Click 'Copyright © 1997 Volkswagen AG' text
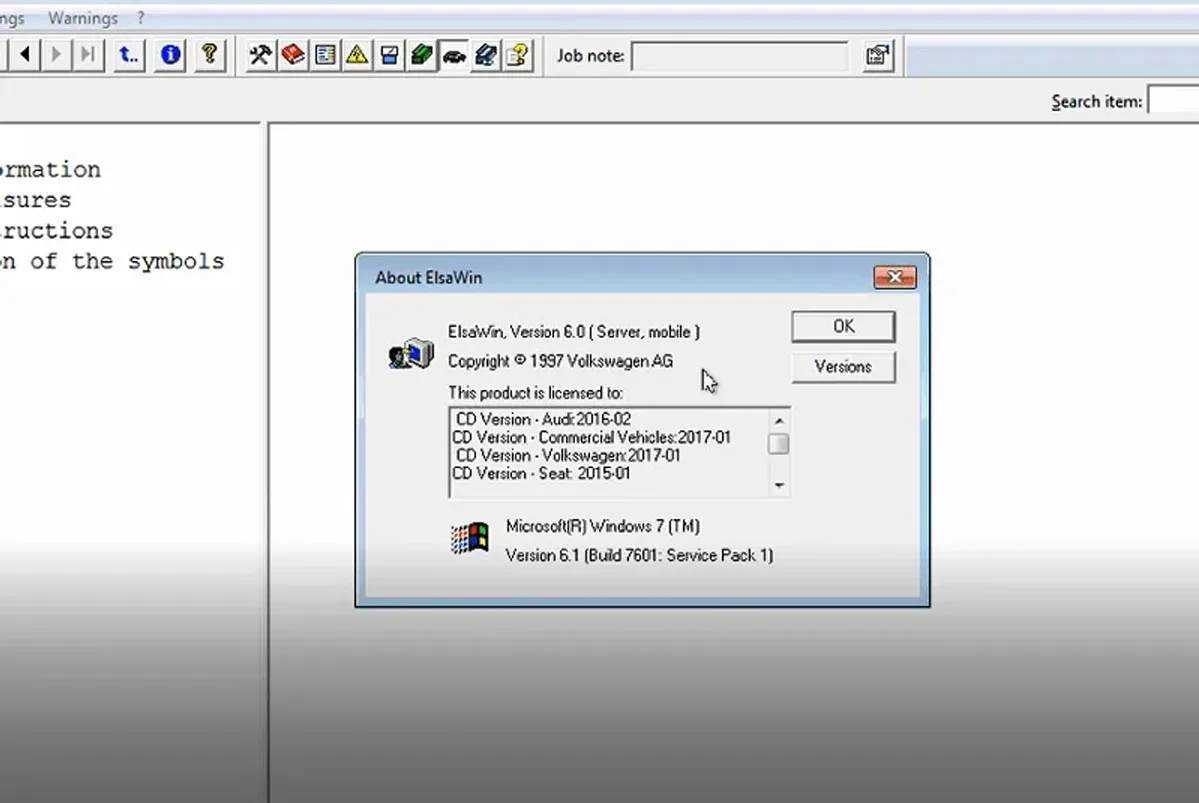Viewport: 1199px width, 803px height. [x=561, y=361]
